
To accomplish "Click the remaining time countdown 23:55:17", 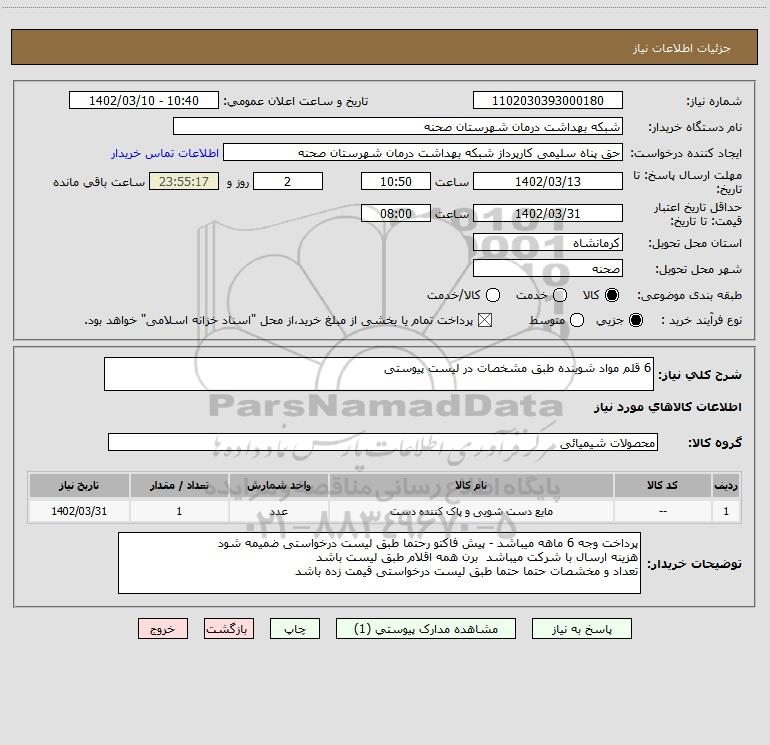I will pos(184,181).
